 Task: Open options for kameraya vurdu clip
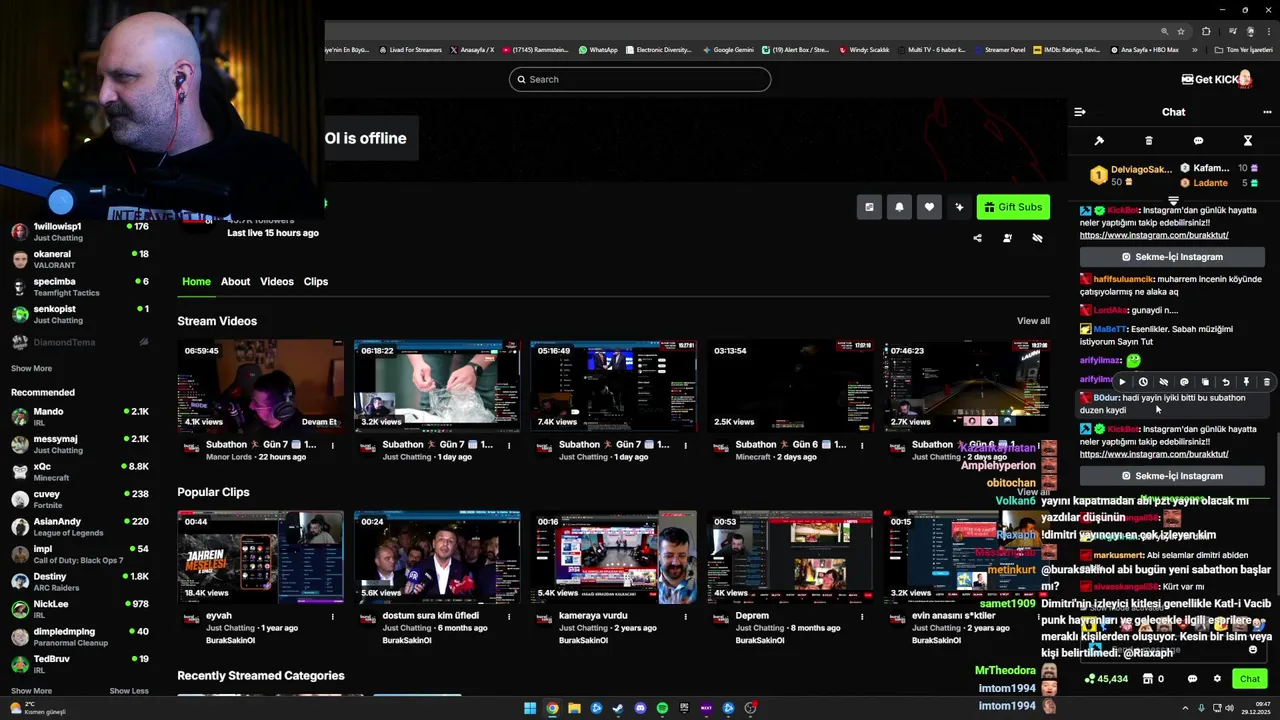pos(686,616)
